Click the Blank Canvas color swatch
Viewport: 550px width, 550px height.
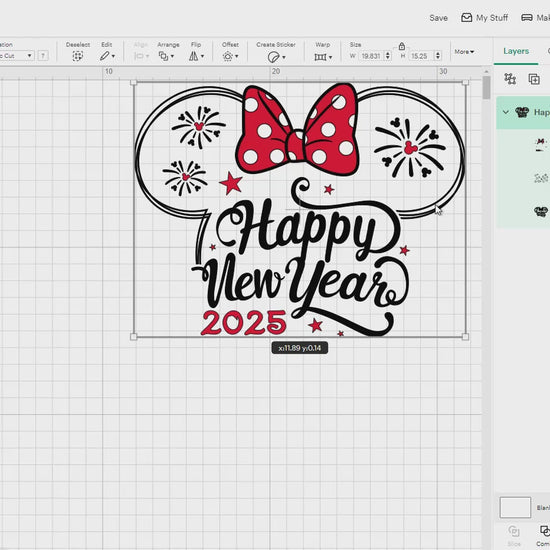tap(515, 507)
